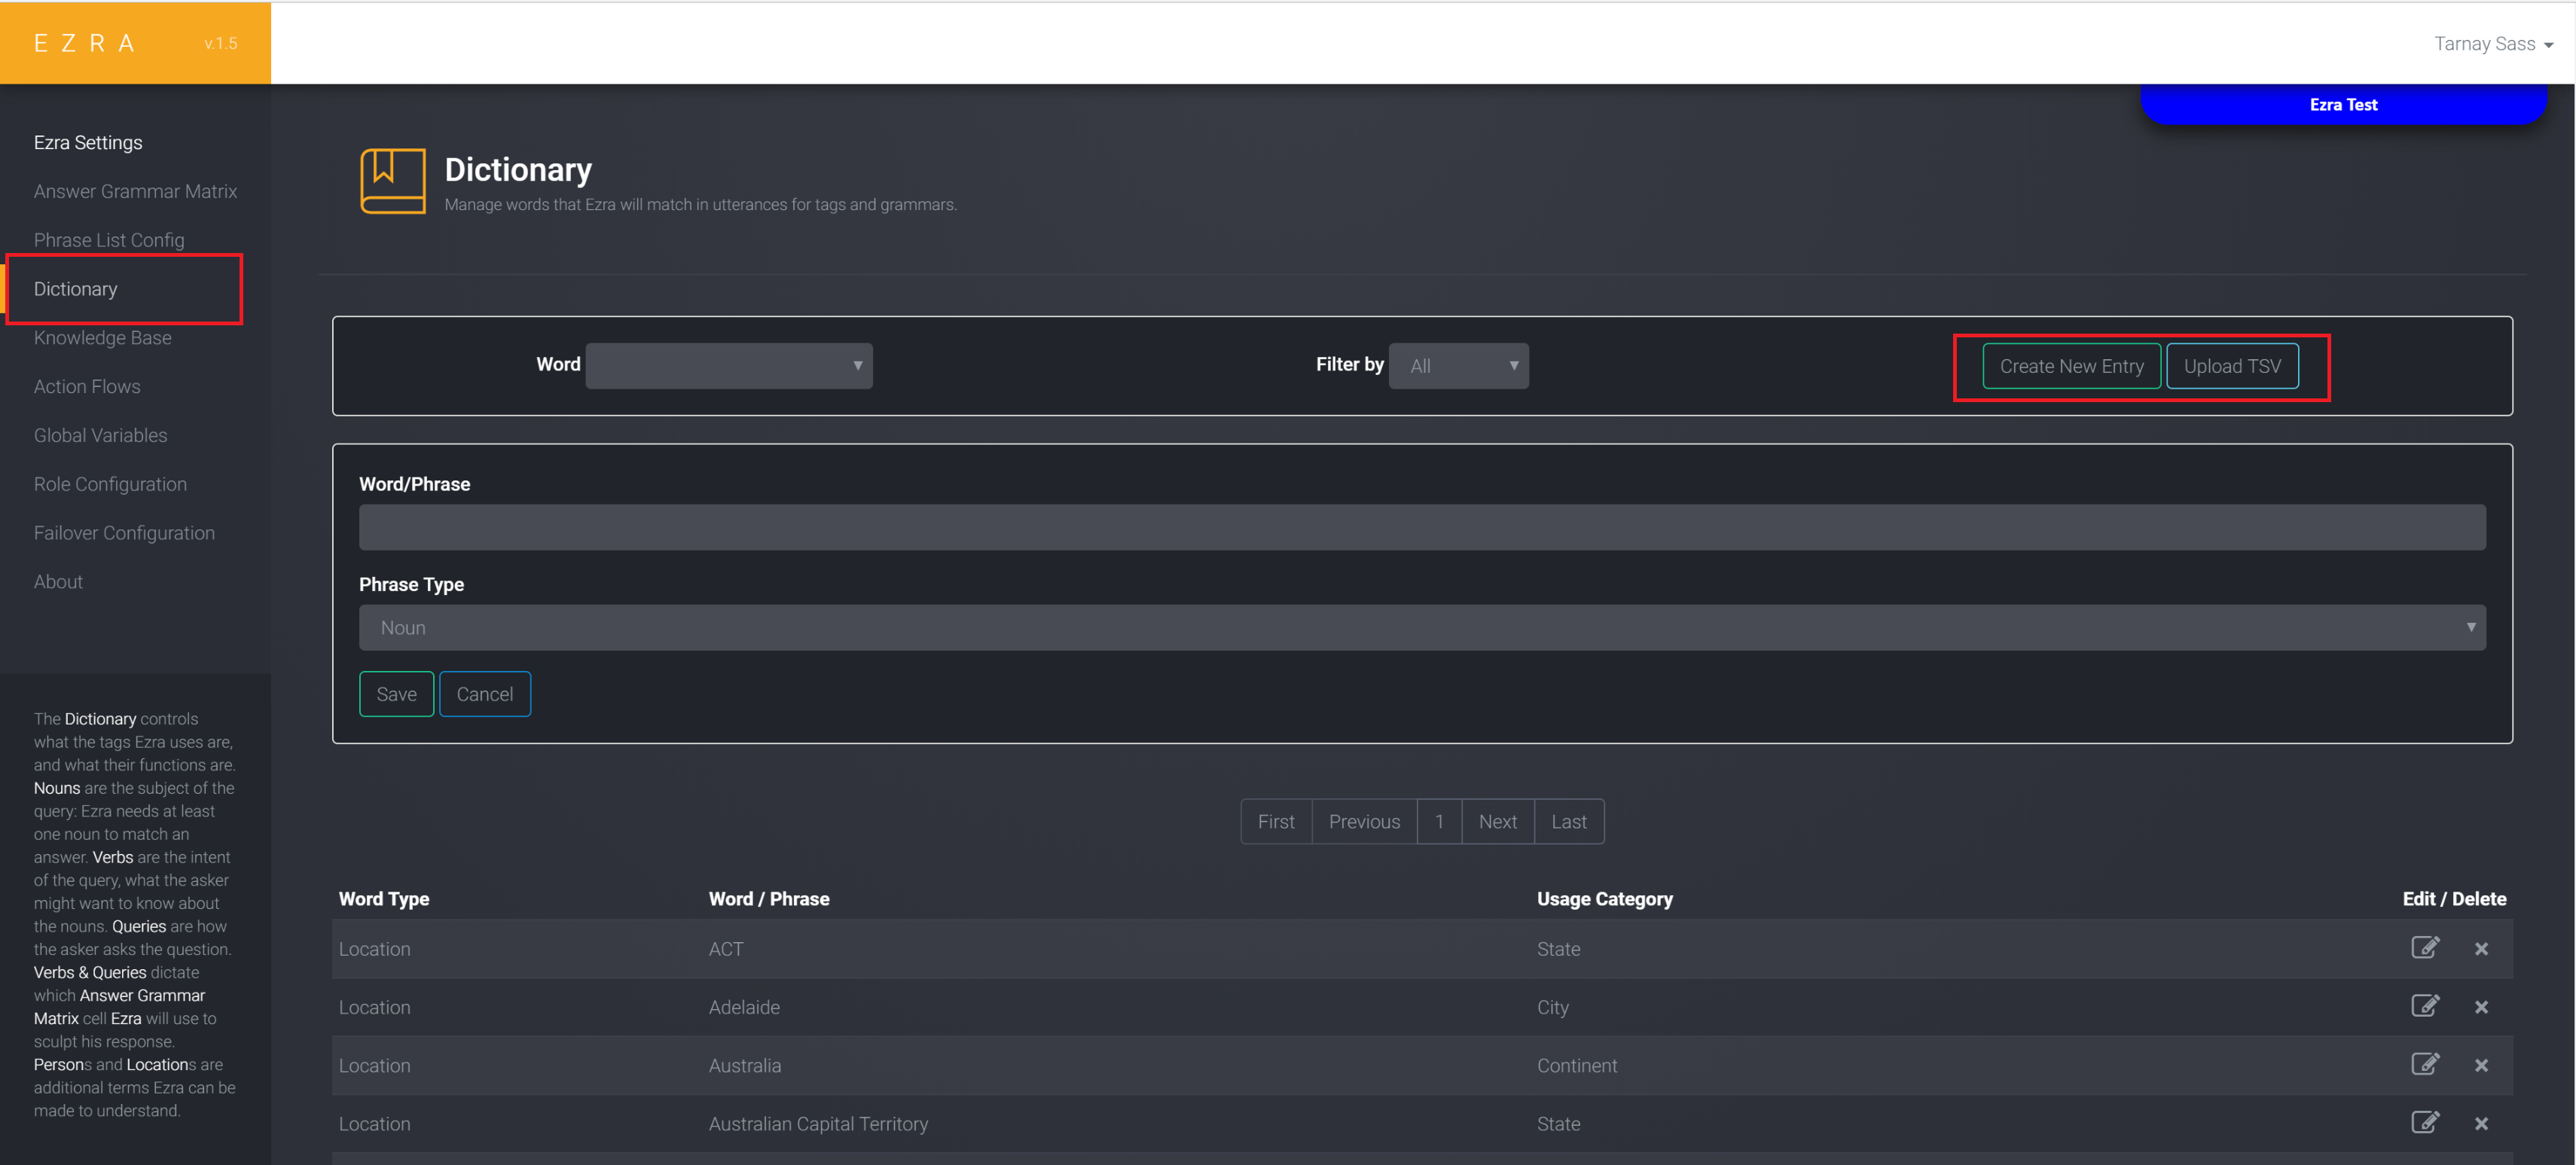2576x1165 pixels.
Task: Expand the Phrase Type Noun dropdown
Action: coord(1422,627)
